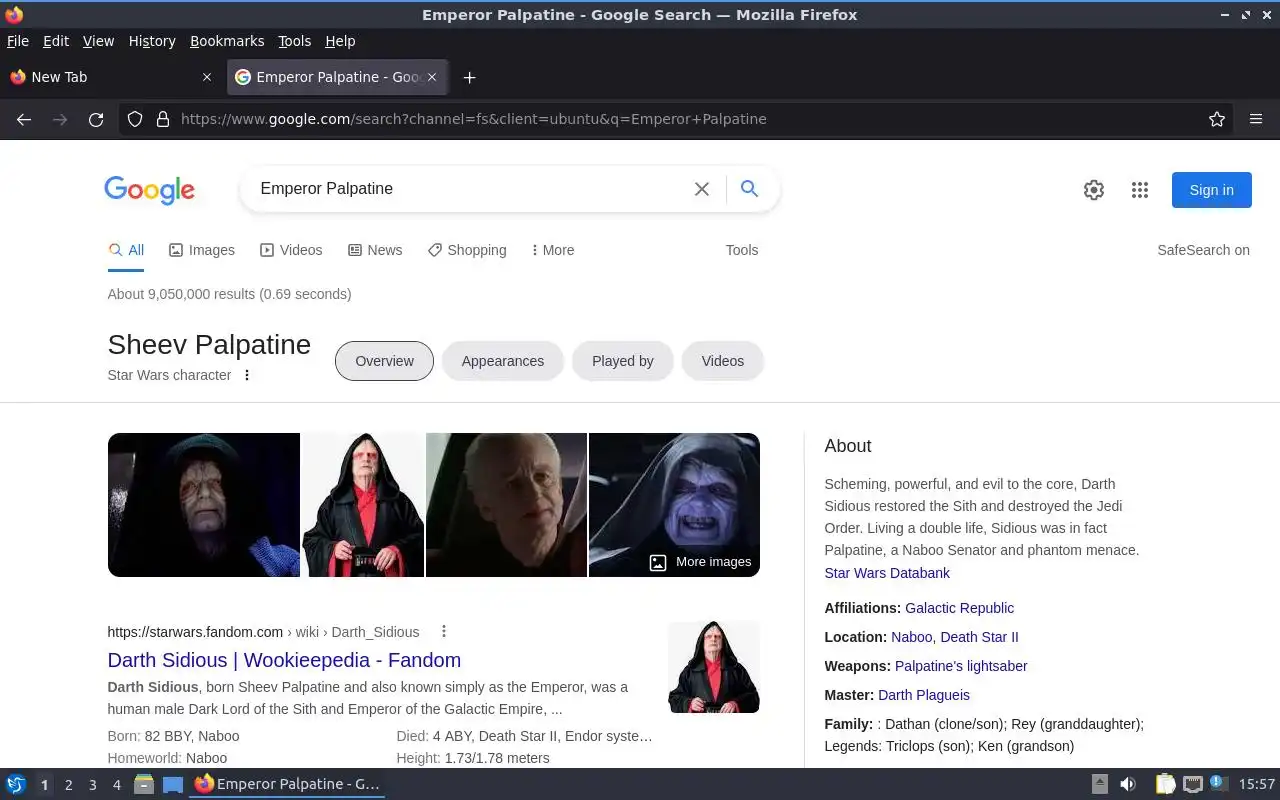Click Firefox Emperor Palpatine taskbar window button

[x=288, y=784]
